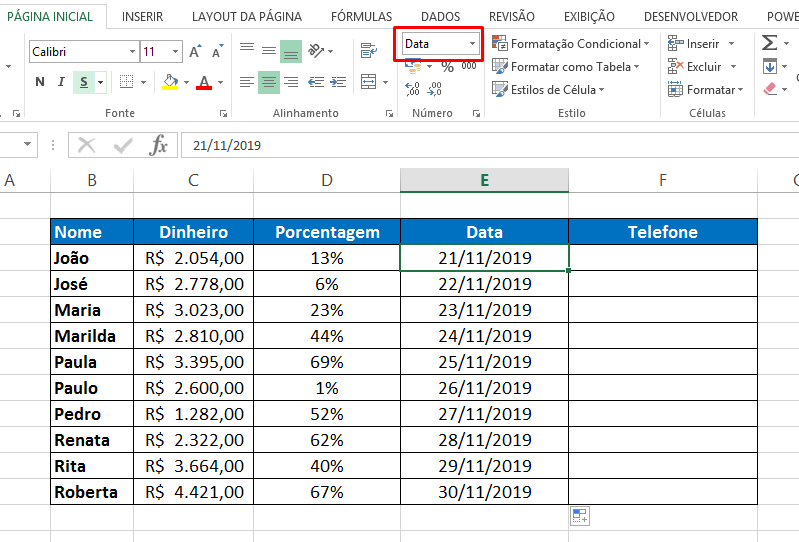Image resolution: width=799 pixels, height=542 pixels.
Task: Toggle underline (S) formatting
Action: click(x=84, y=82)
